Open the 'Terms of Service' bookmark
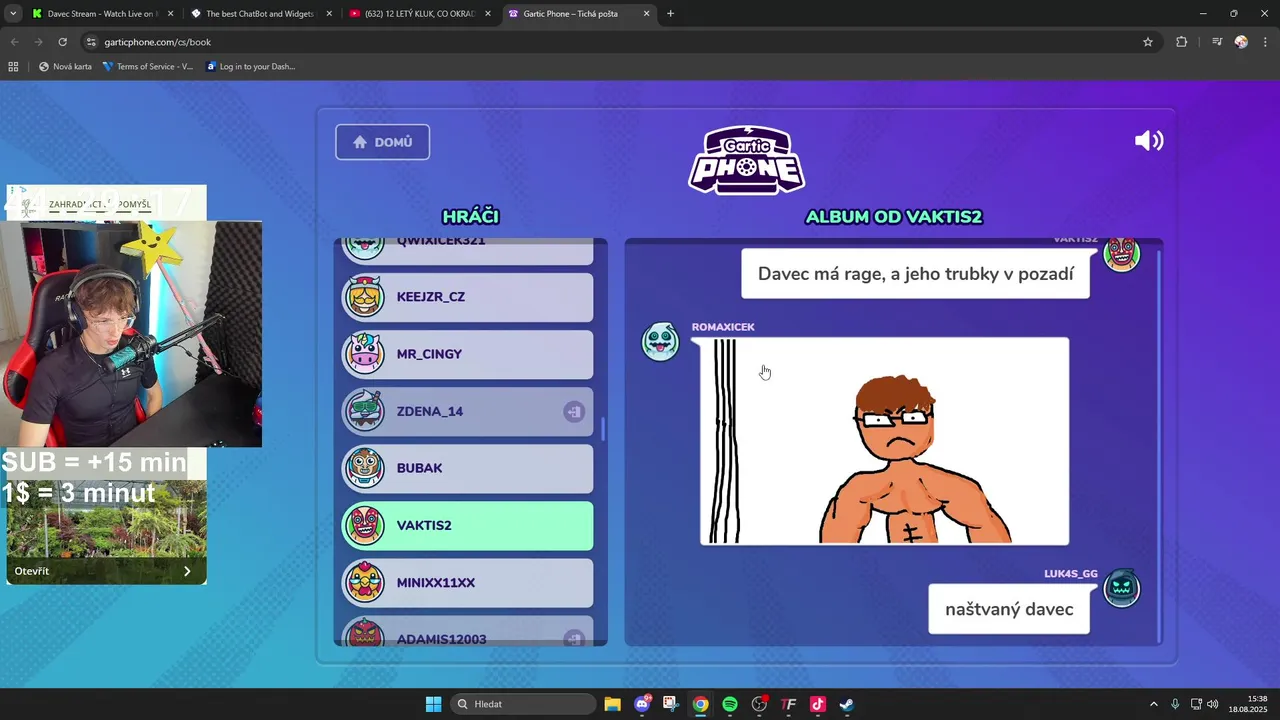The image size is (1280, 720). point(148,67)
